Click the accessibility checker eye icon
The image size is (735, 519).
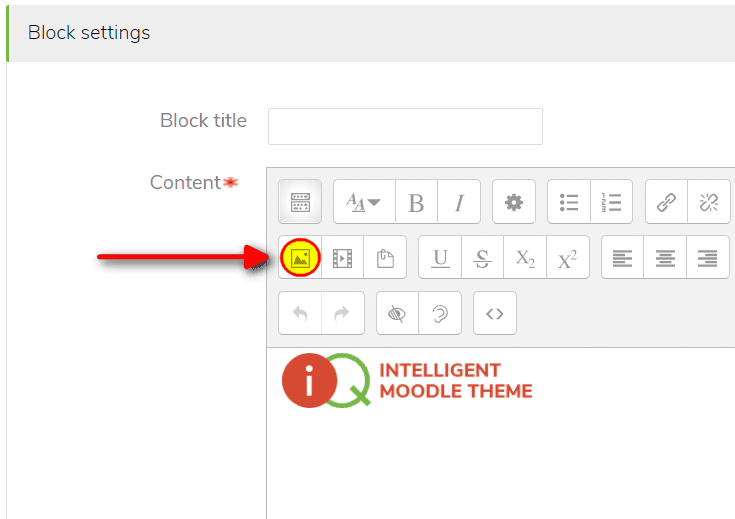397,313
